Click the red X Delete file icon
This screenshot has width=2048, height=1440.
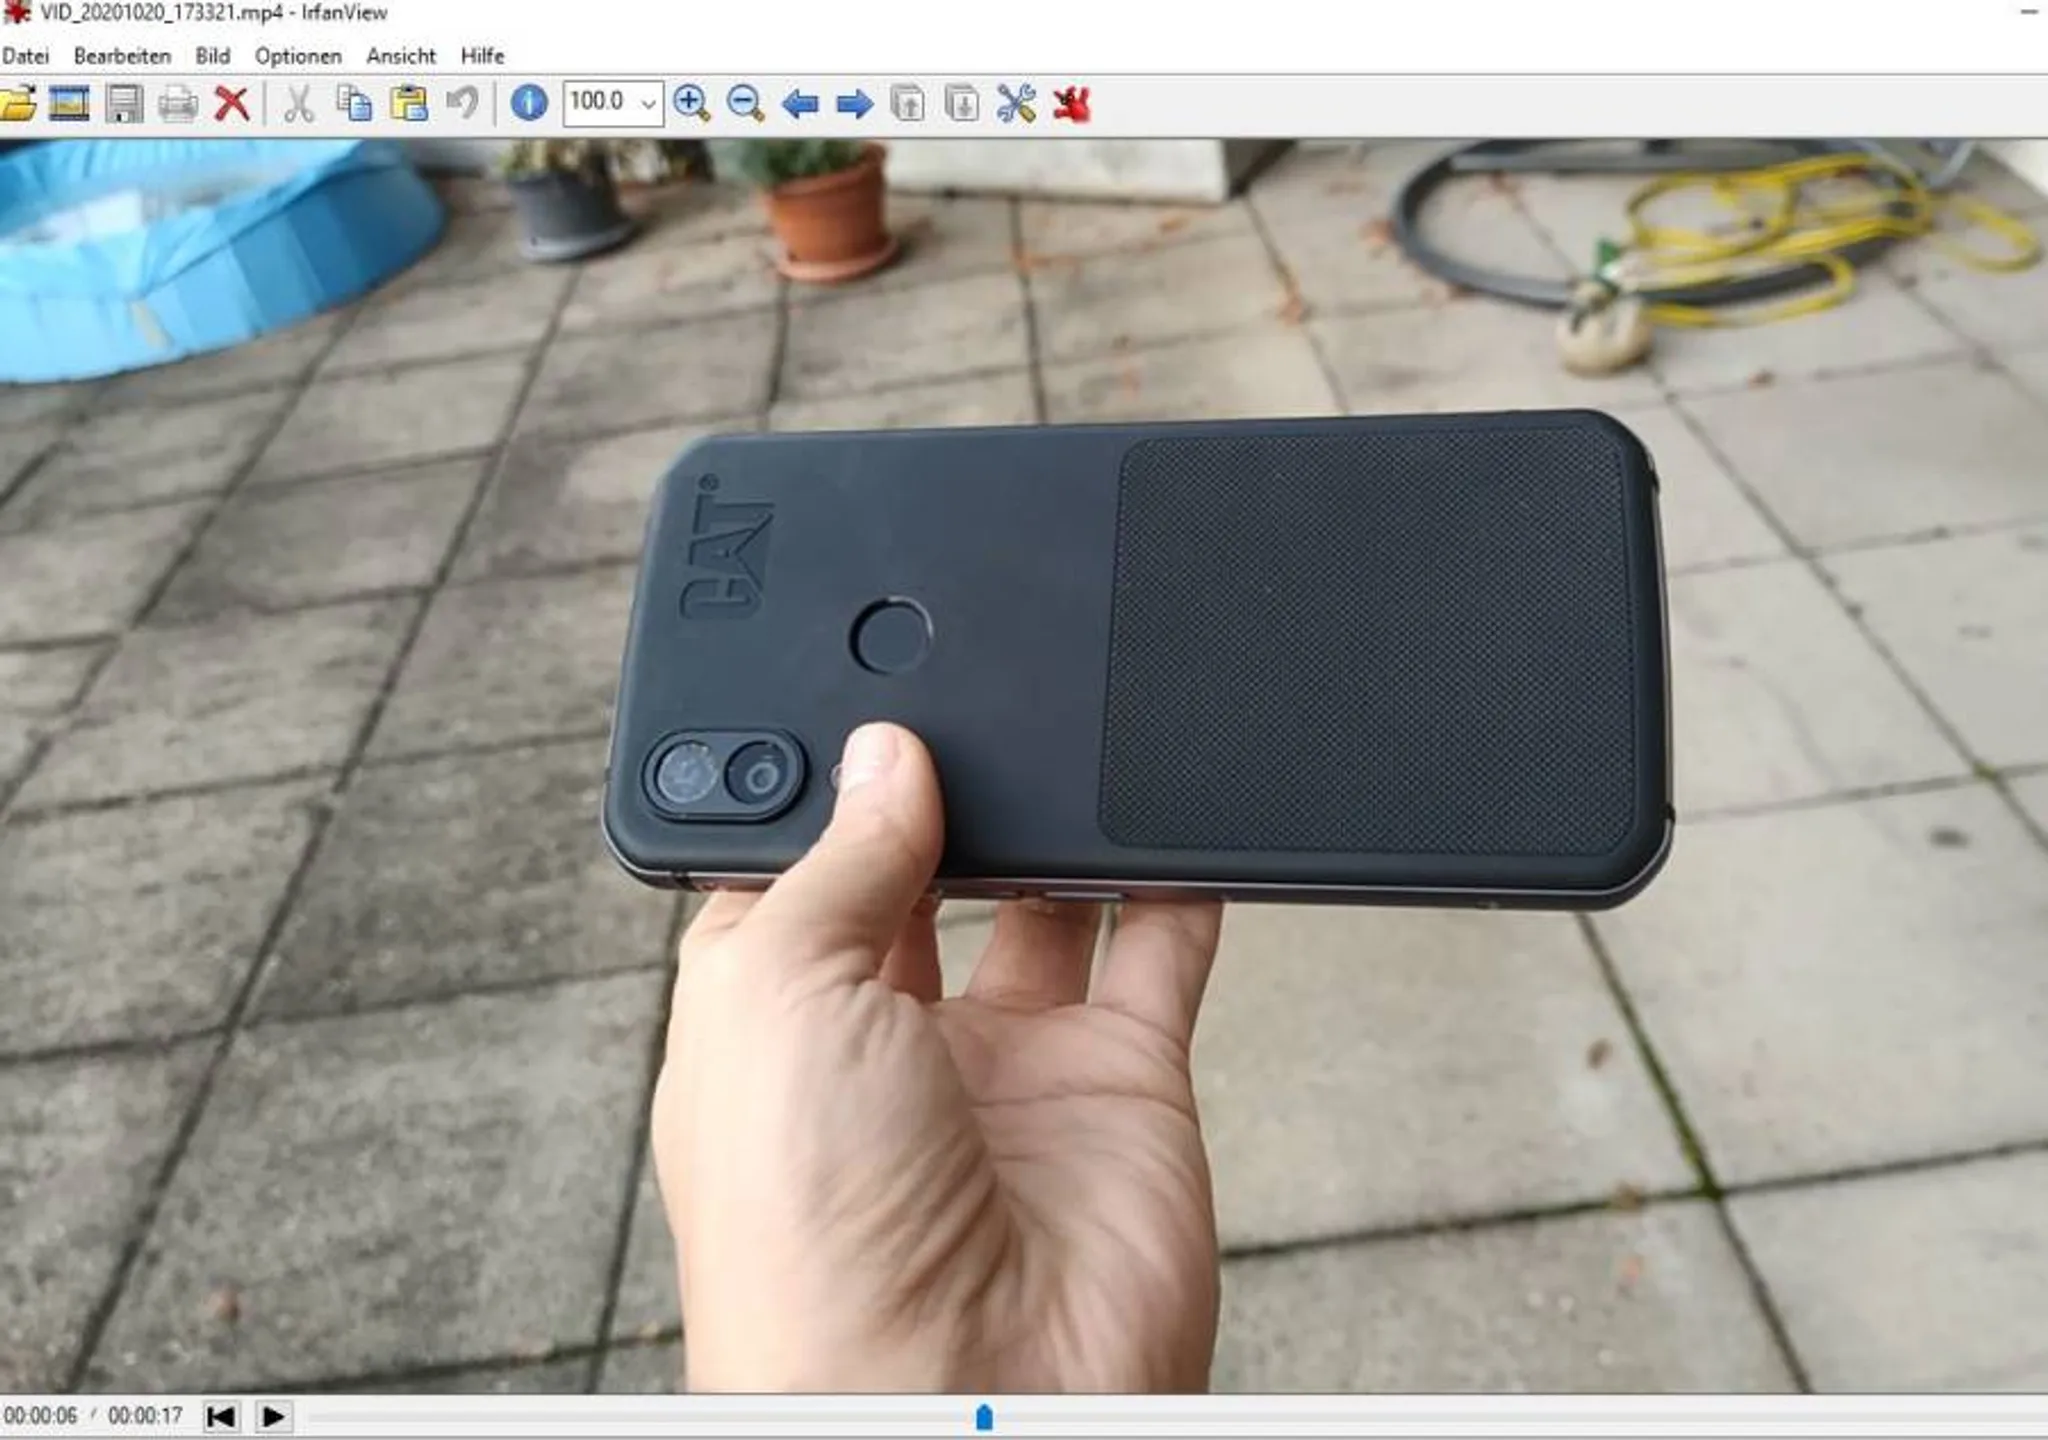[x=232, y=103]
